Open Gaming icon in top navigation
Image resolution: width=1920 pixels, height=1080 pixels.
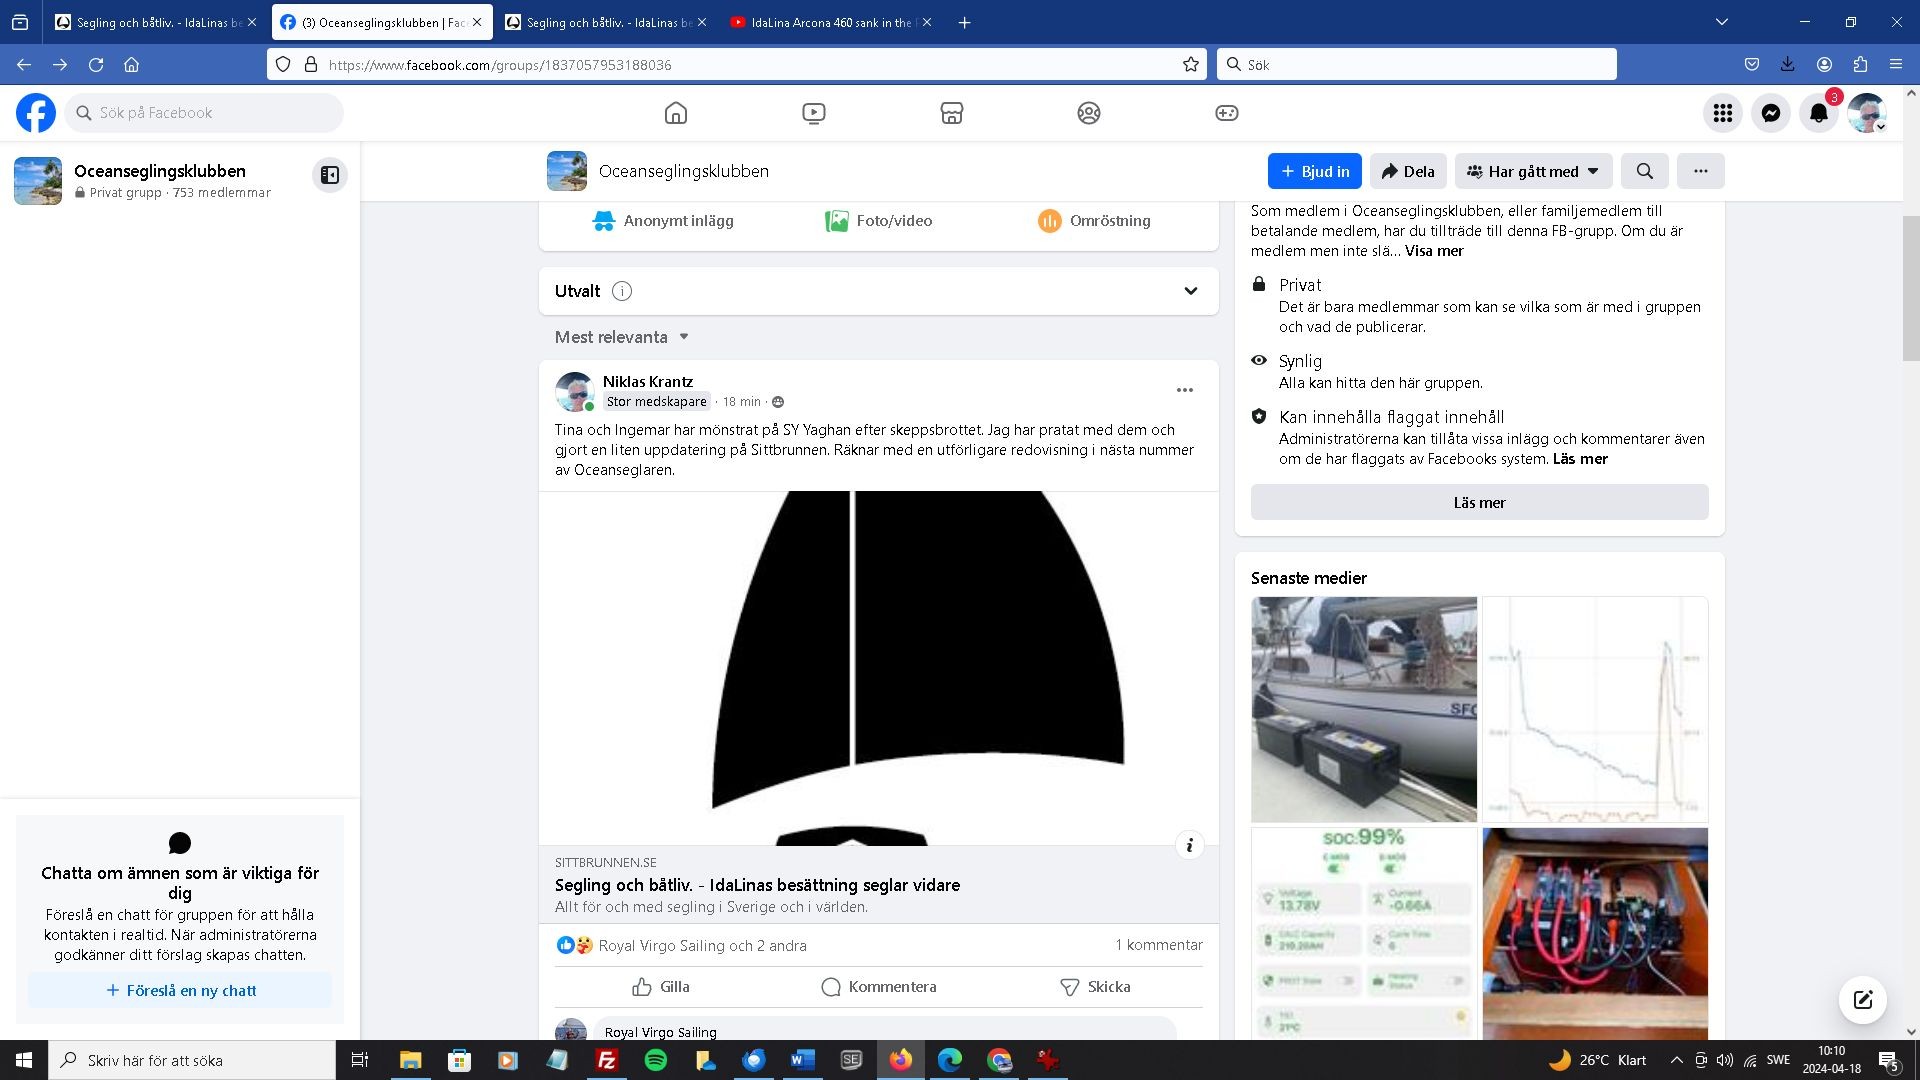coord(1226,113)
